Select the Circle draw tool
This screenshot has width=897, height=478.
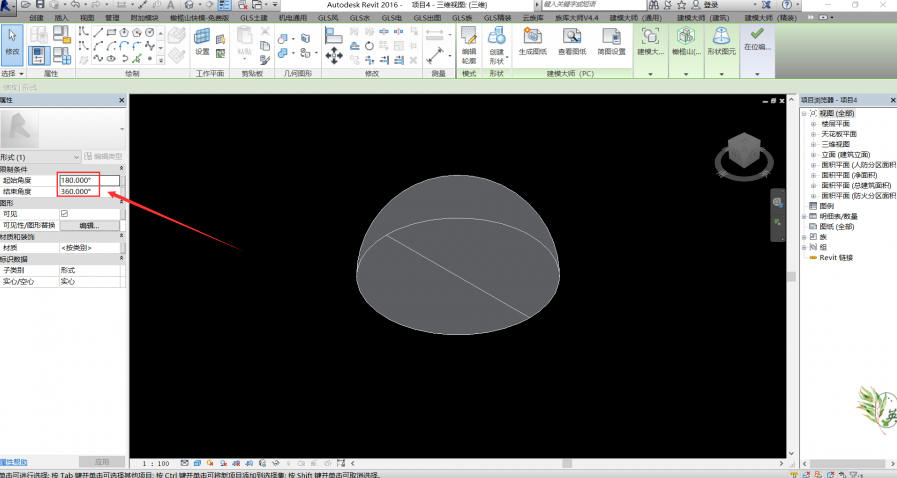pyautogui.click(x=149, y=32)
